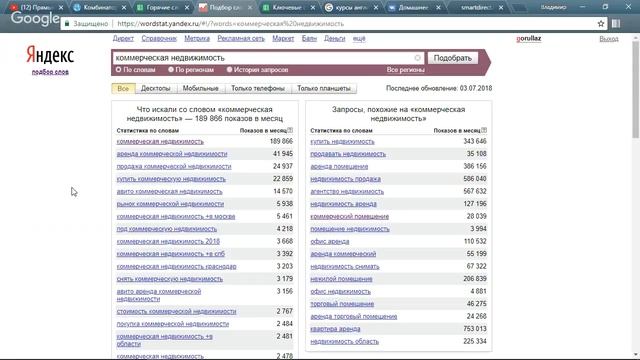Close the 'курсы англ' Google tab
This screenshot has height=360, width=640.
tap(376, 7)
